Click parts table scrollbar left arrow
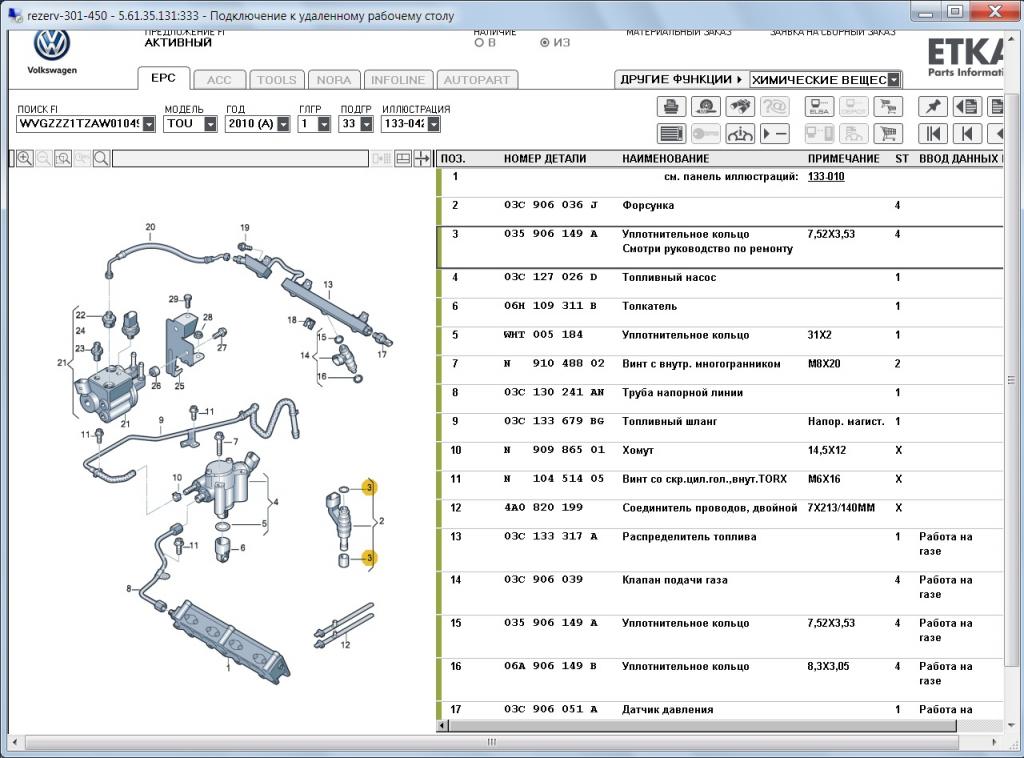Screen dimensions: 1024x758 [x=443, y=725]
